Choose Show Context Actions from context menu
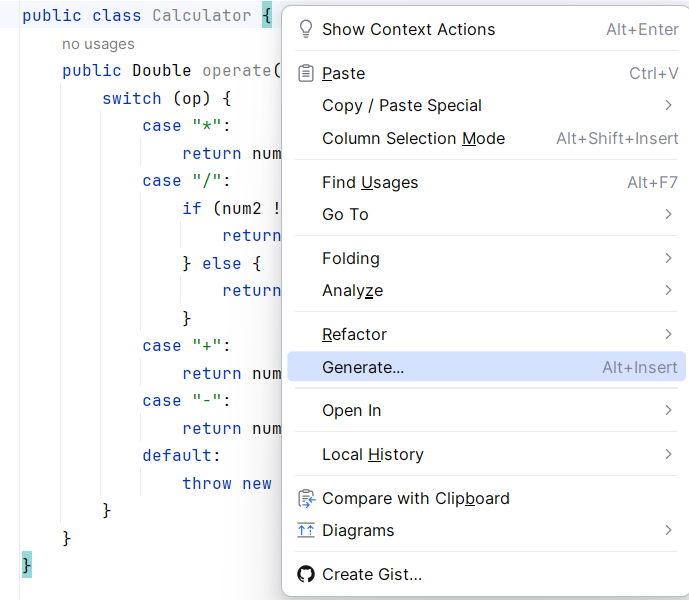Viewport: 689px width, 600px height. tap(486, 29)
